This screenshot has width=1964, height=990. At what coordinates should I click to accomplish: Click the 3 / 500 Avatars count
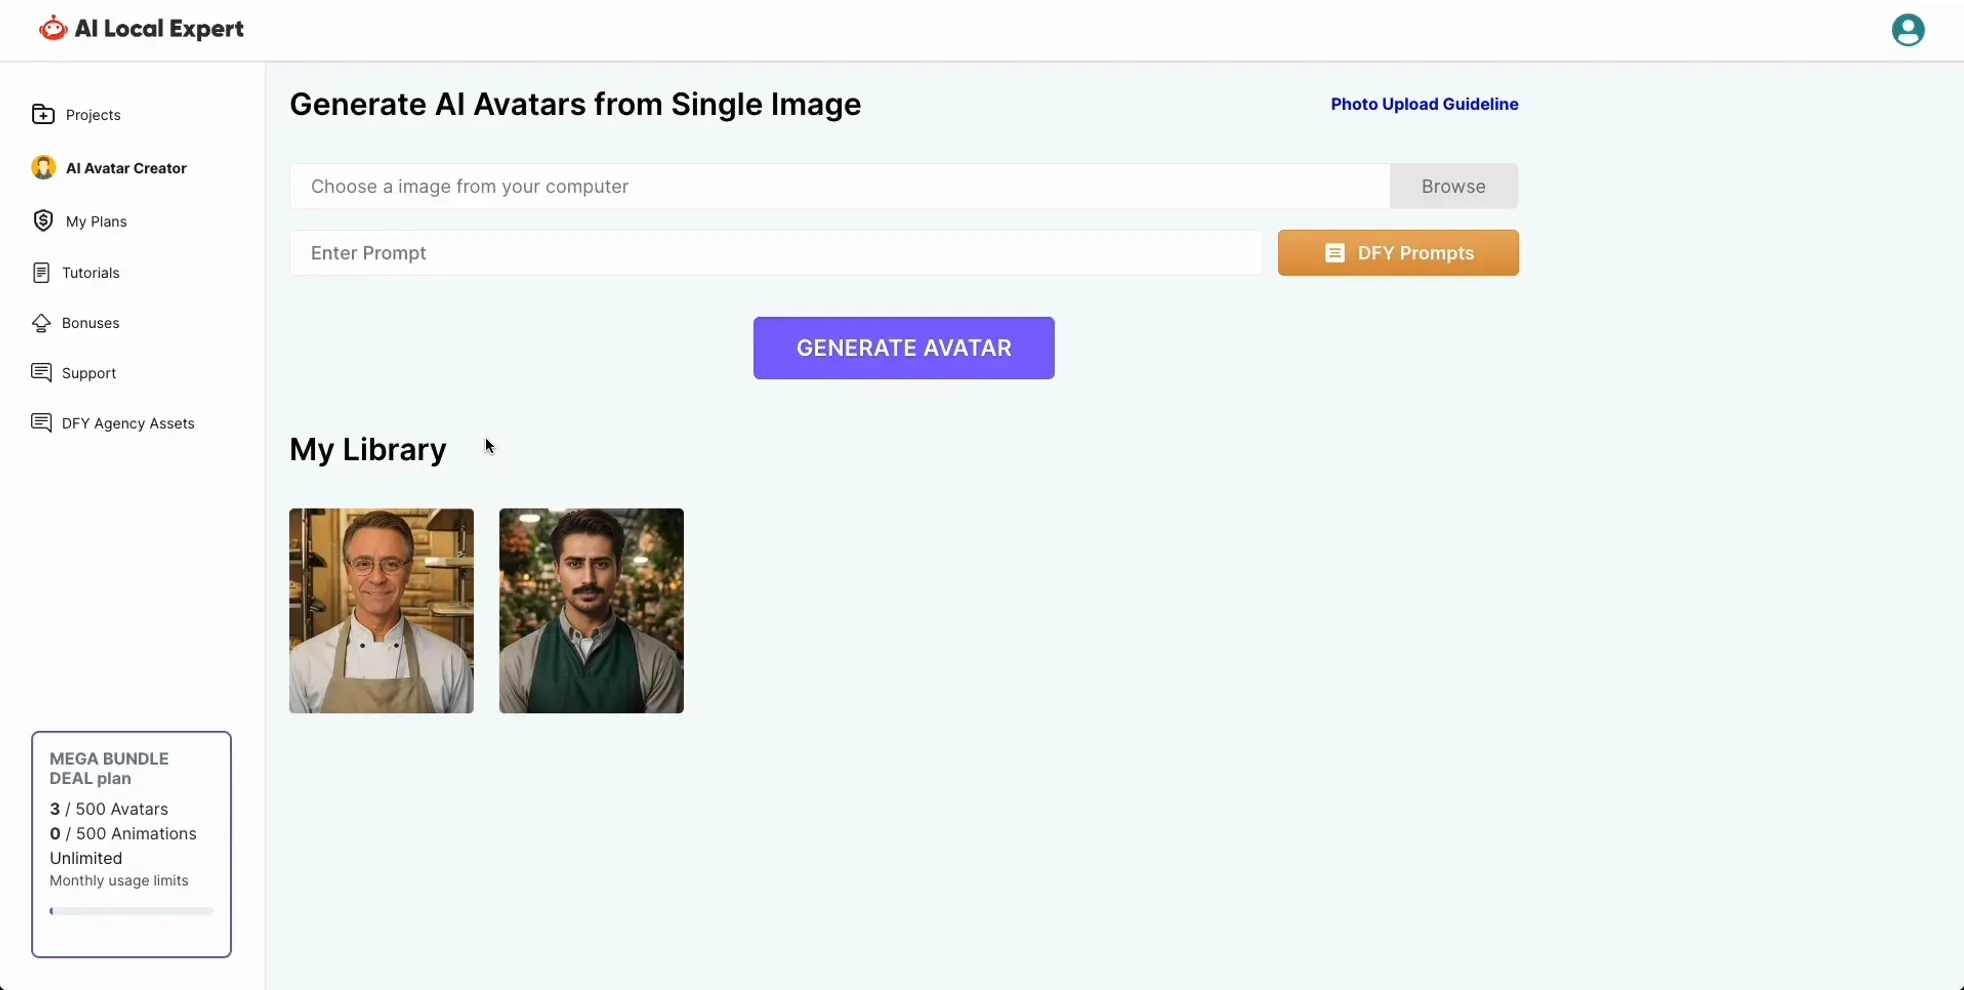pos(108,809)
